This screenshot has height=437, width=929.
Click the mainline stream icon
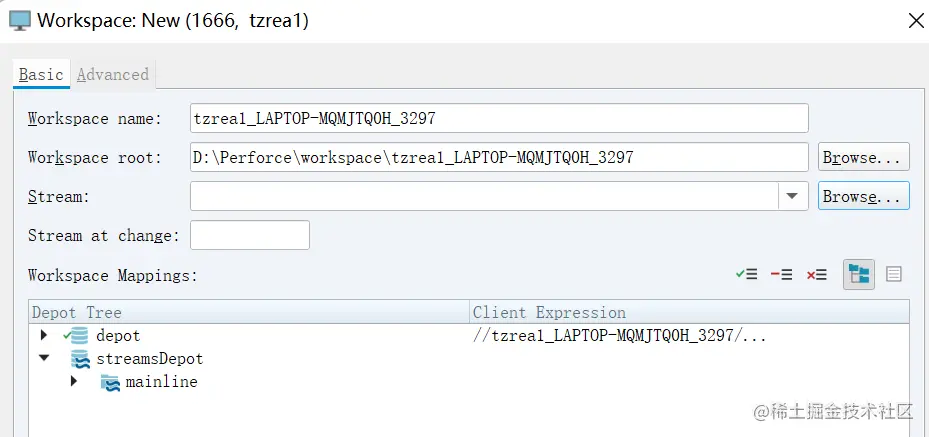pos(110,382)
